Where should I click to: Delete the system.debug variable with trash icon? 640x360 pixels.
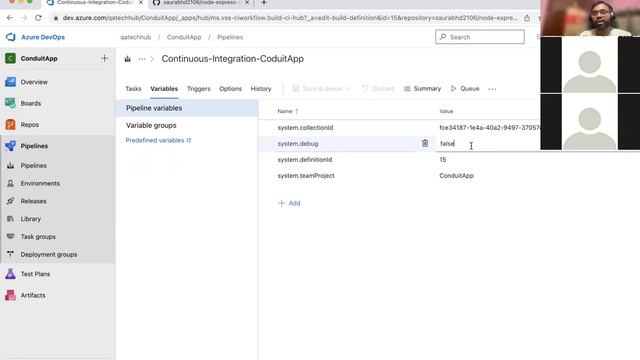tap(425, 143)
